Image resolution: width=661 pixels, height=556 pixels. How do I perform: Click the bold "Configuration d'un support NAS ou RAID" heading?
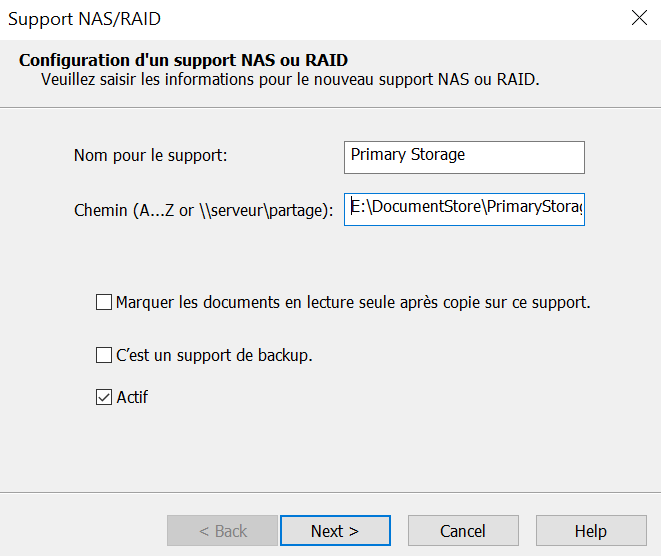click(183, 60)
